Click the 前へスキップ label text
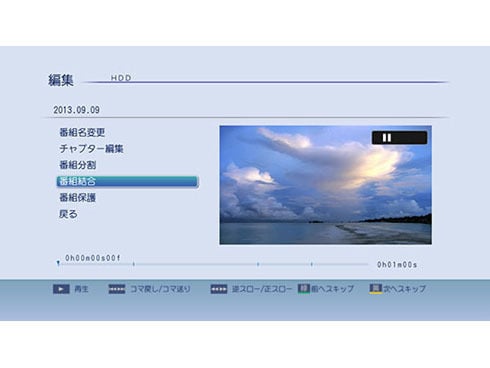The height and width of the screenshot is (368, 490). coord(332,289)
